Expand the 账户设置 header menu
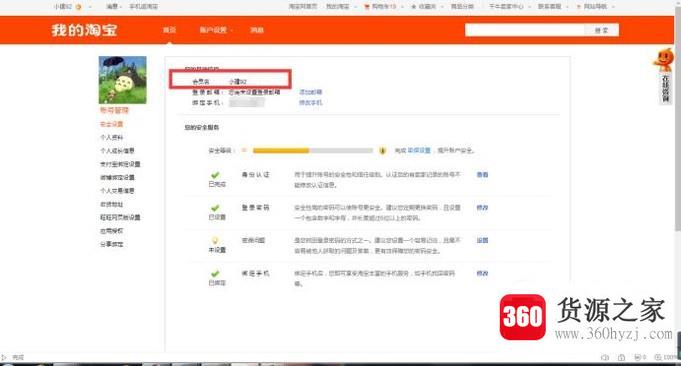 tap(216, 30)
